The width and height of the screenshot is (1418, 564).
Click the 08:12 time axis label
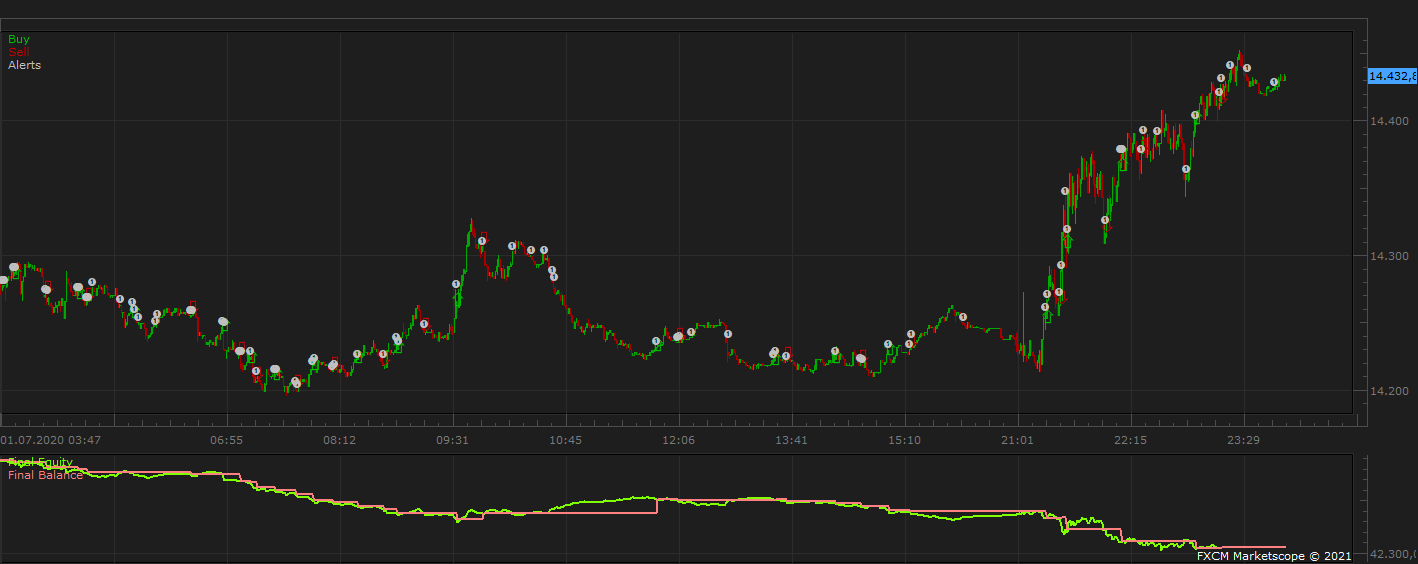(x=339, y=440)
